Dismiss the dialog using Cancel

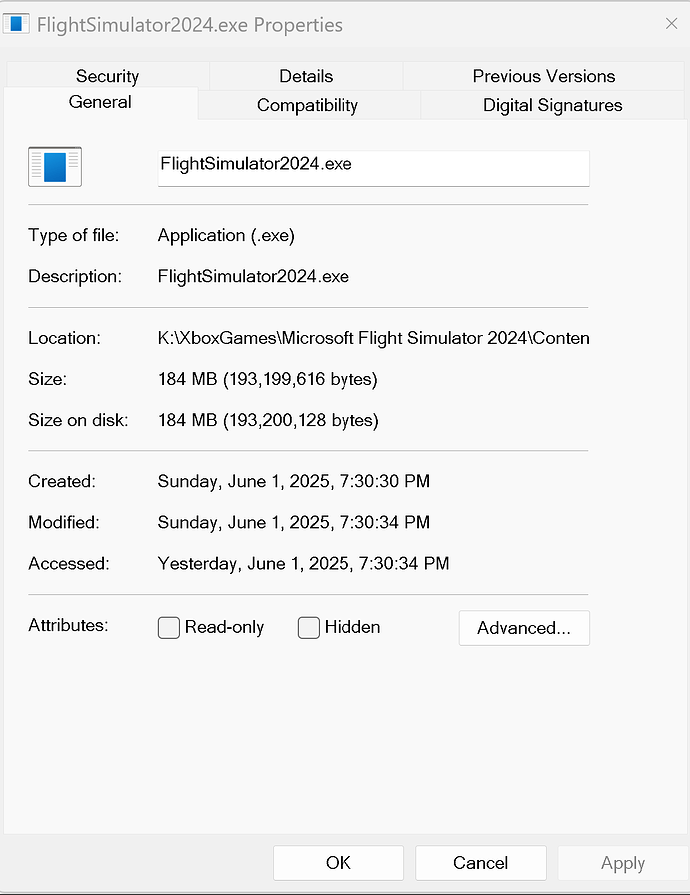coord(480,862)
